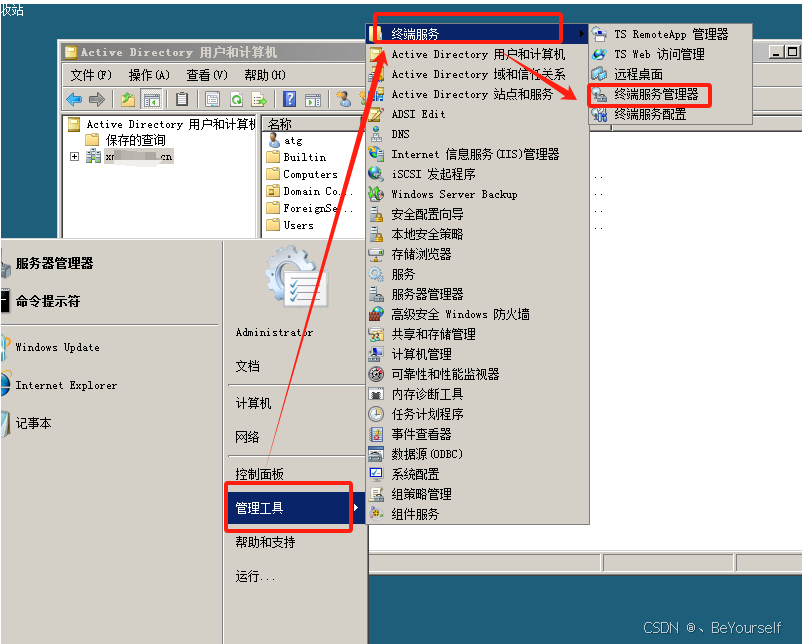Click the 共享和存储管理 icon
The height and width of the screenshot is (644, 802).
(376, 334)
